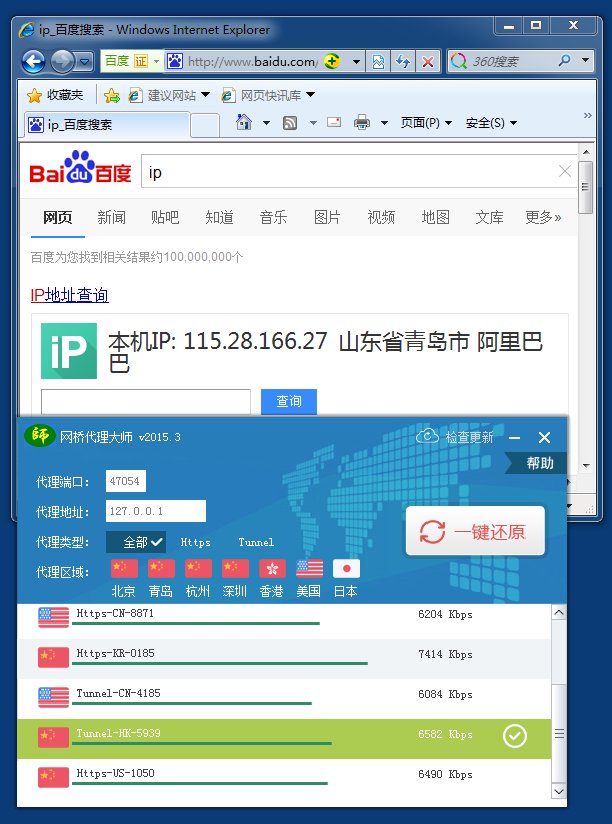Click the printer icon in IE toolbar
The image size is (612, 824).
[362, 122]
